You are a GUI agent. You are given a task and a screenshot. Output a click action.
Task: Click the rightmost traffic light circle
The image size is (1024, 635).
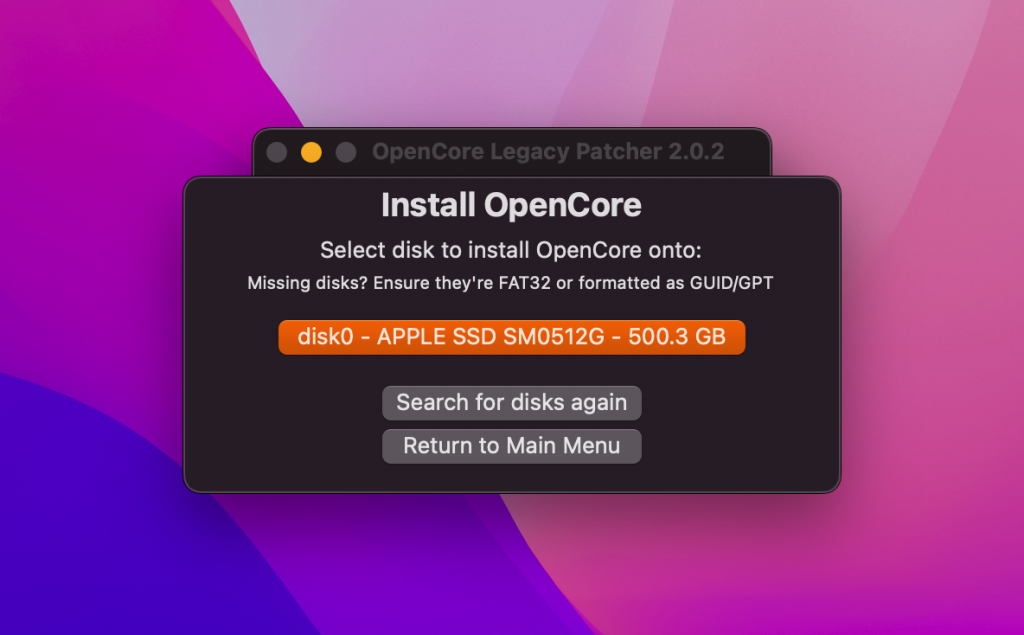pyautogui.click(x=345, y=152)
